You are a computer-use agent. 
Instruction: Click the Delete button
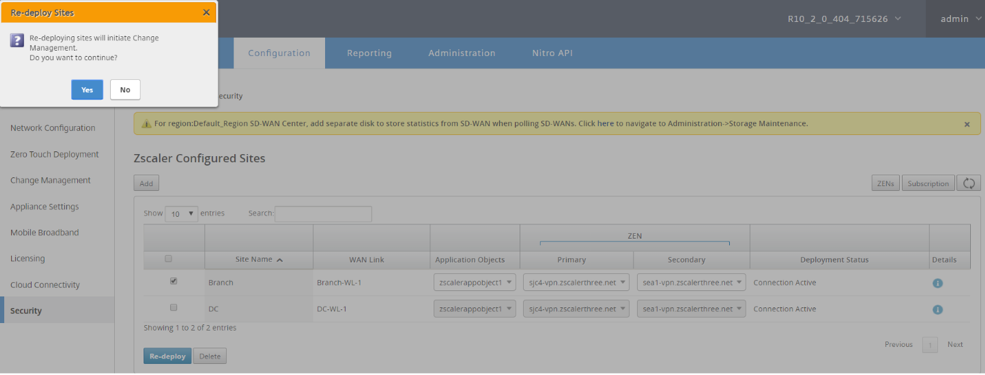pos(210,356)
